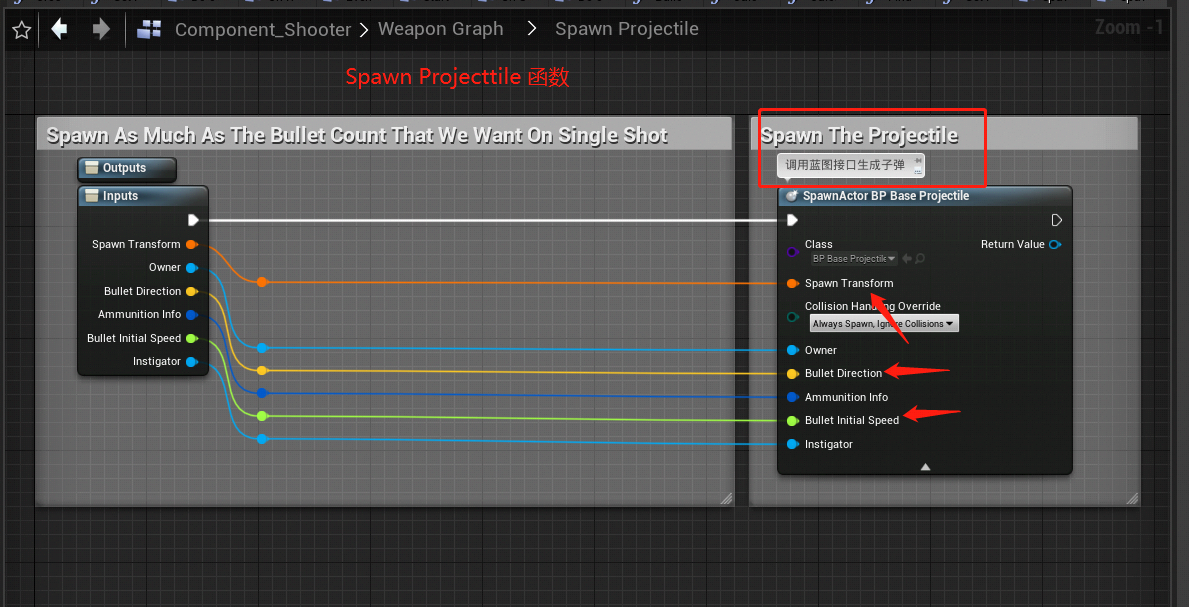This screenshot has height=607, width=1189.
Task: Open the BP Base Projectile class dropdown
Action: (x=852, y=258)
